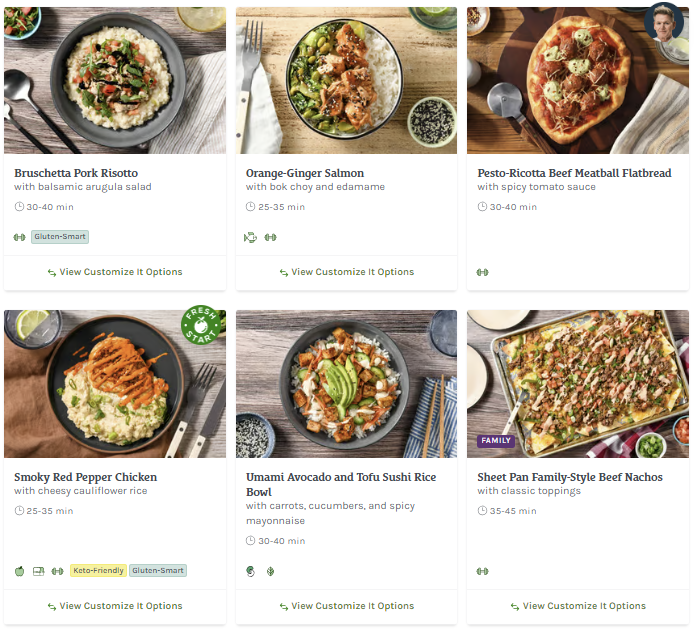Click Fresh Start badge on Smoky Chicken image
This screenshot has height=631, width=694.
pos(200,326)
